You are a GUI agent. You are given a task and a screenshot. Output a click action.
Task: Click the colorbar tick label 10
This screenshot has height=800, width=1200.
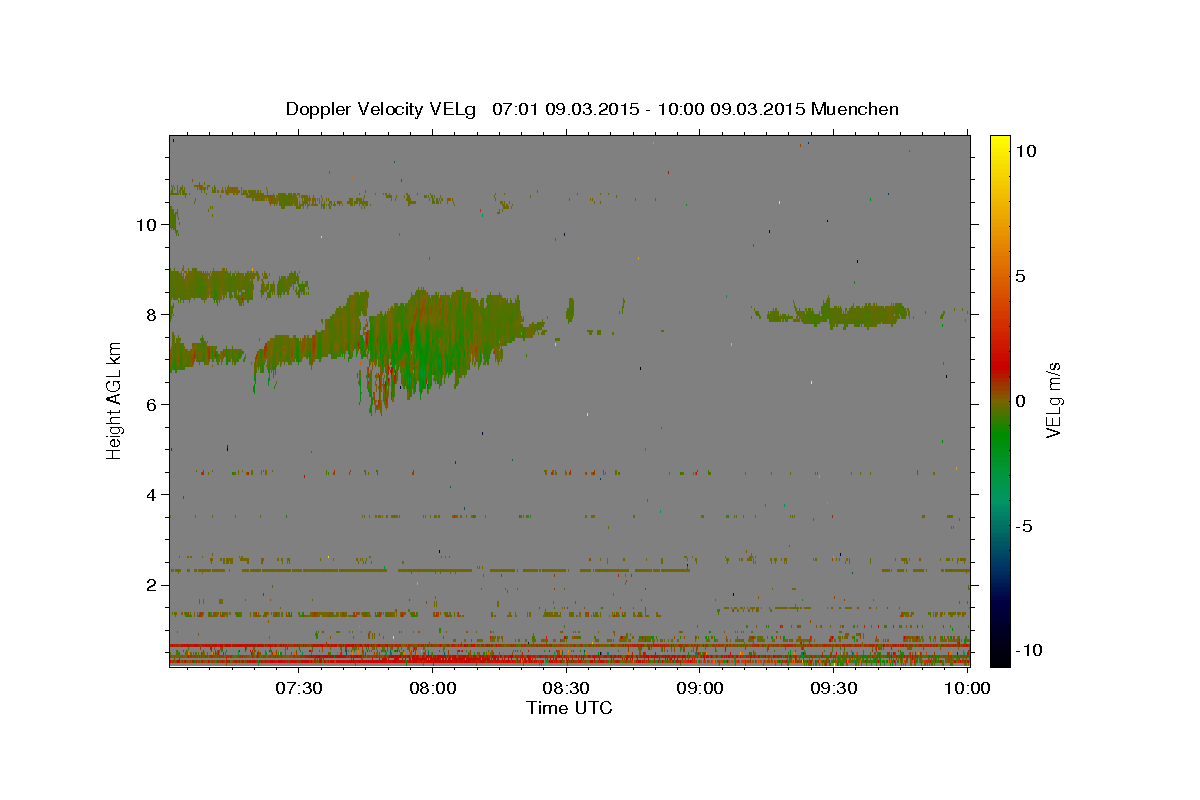(x=1025, y=150)
